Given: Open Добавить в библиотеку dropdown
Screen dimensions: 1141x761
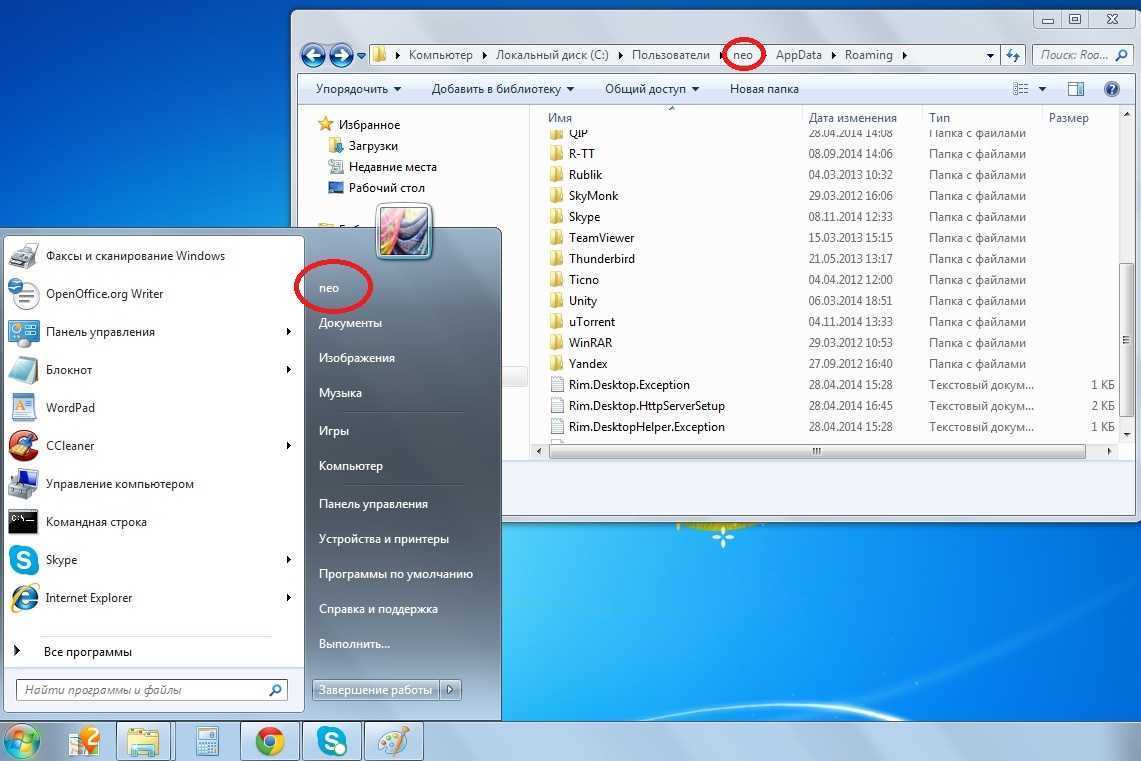Looking at the screenshot, I should (502, 89).
